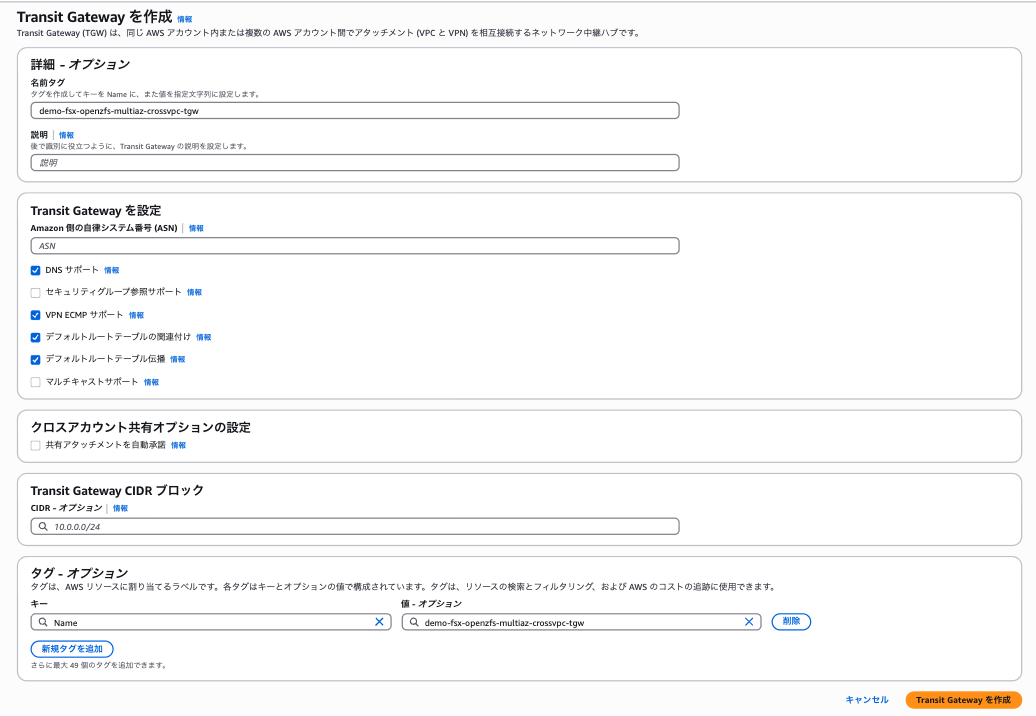Clear the Name tag key field

click(379, 622)
